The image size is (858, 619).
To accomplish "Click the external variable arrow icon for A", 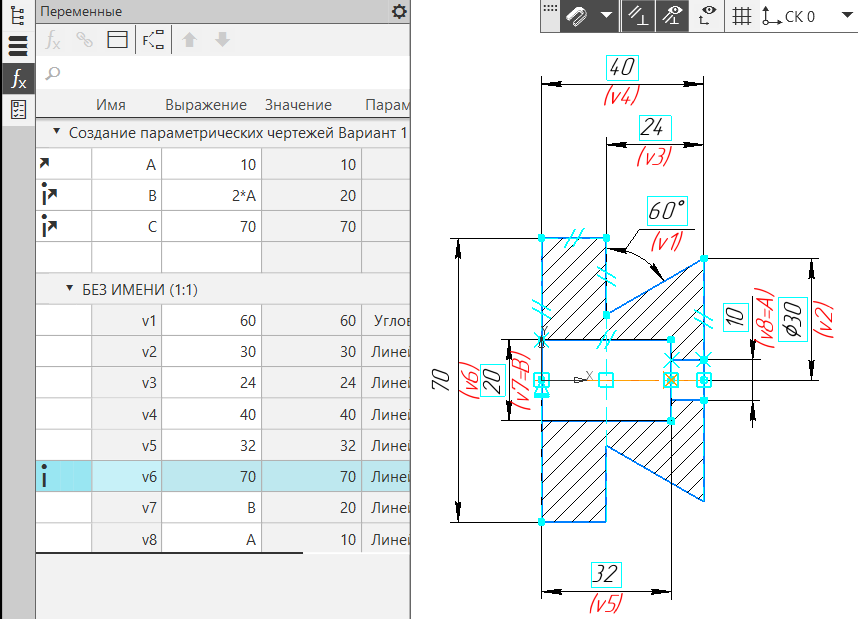I will 45,163.
